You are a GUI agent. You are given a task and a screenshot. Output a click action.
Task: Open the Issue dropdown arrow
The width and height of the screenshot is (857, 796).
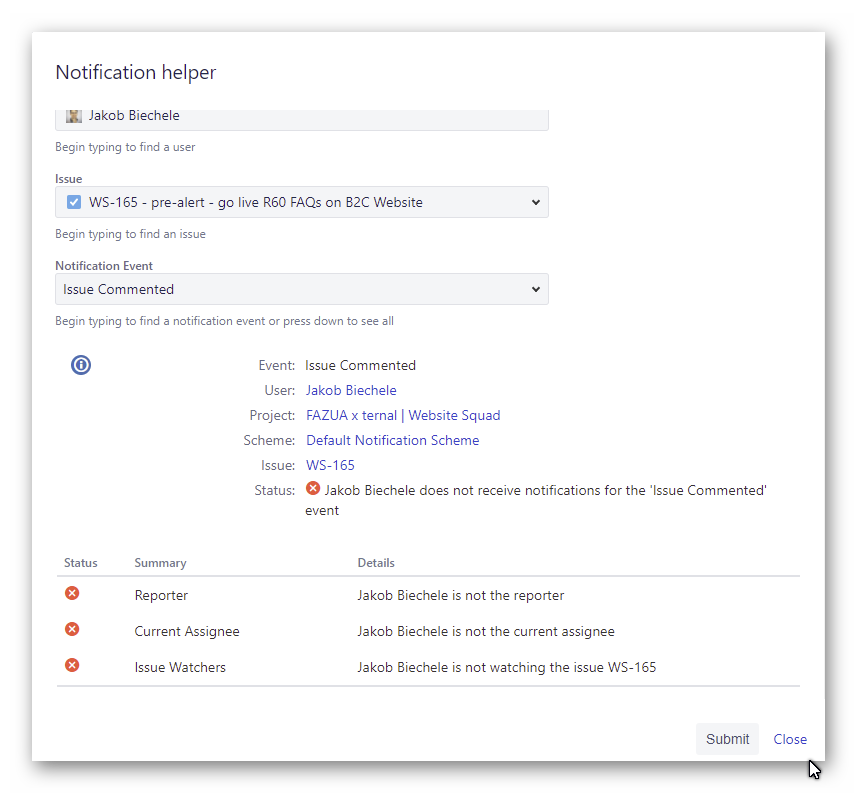coord(536,202)
